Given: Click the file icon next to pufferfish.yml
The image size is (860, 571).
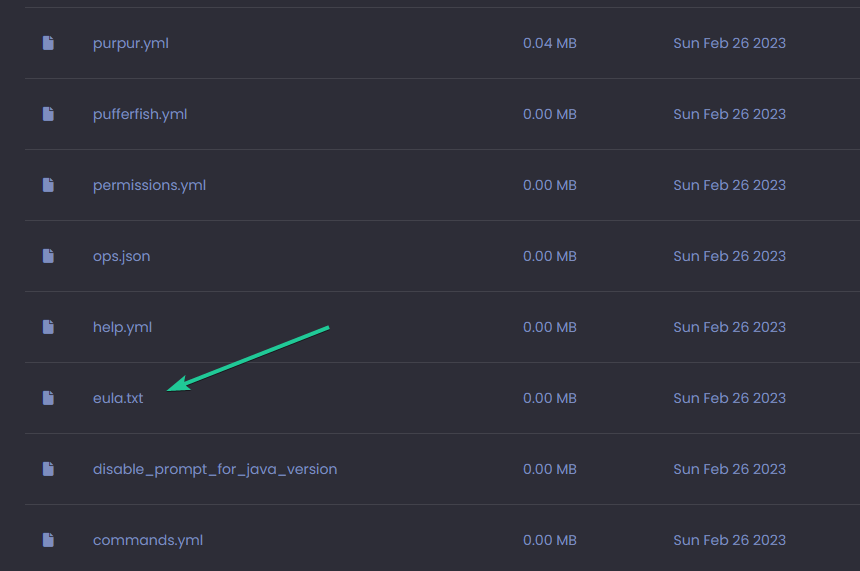Looking at the screenshot, I should point(48,114).
